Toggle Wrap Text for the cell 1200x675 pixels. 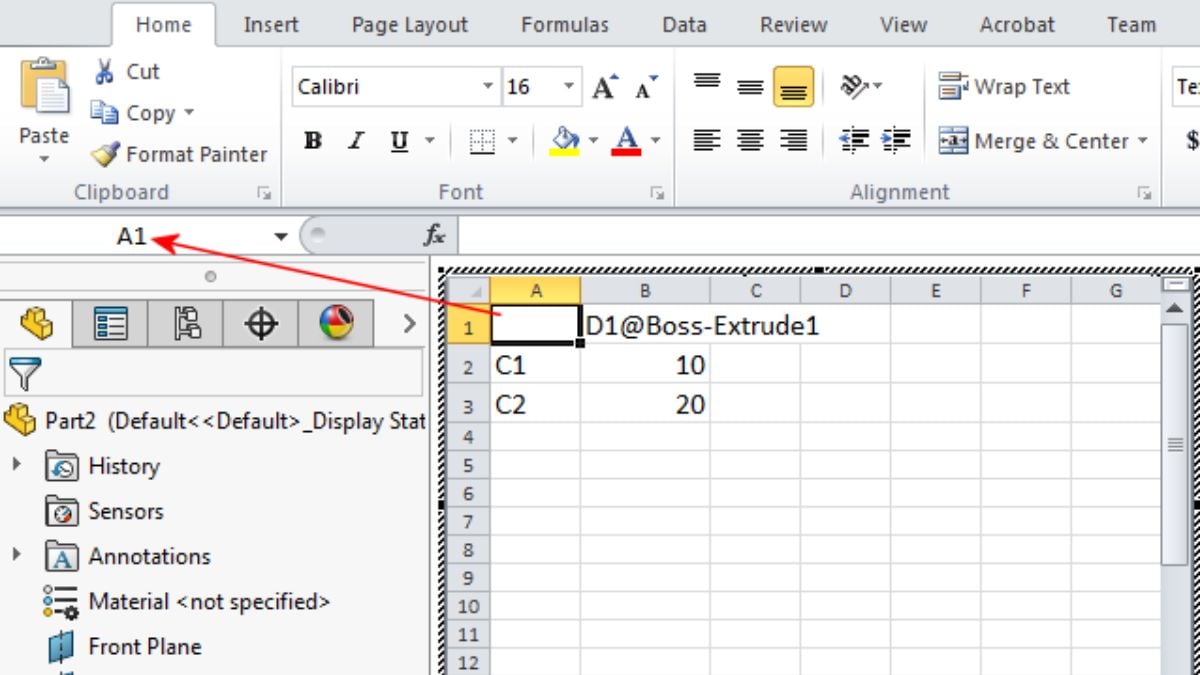pos(1004,87)
